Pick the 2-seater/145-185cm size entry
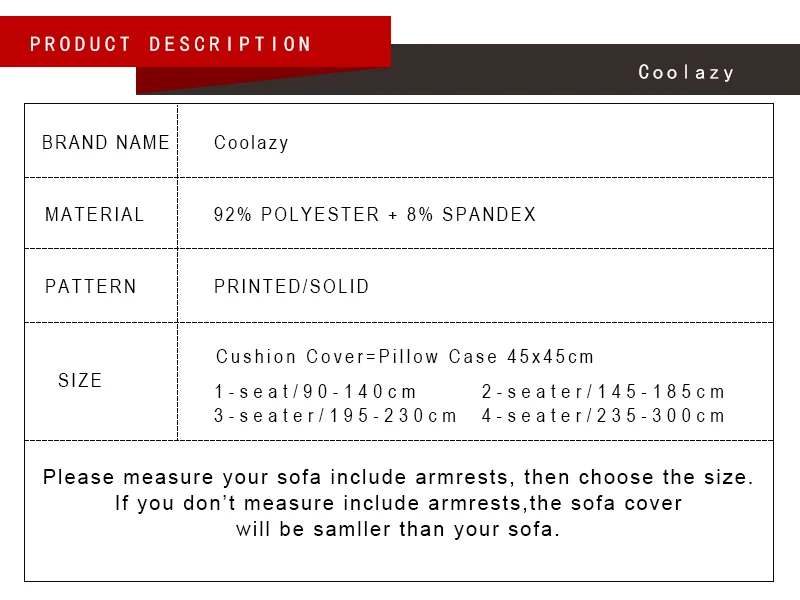Screen dimensions: 800x600 point(603,392)
